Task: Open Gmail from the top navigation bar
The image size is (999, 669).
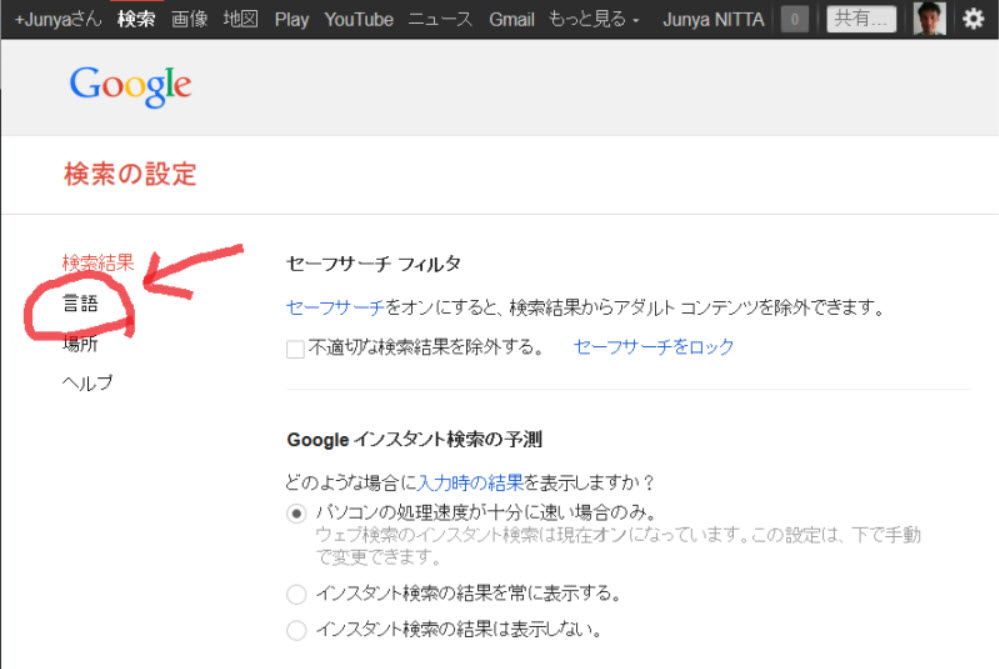Action: [x=511, y=19]
